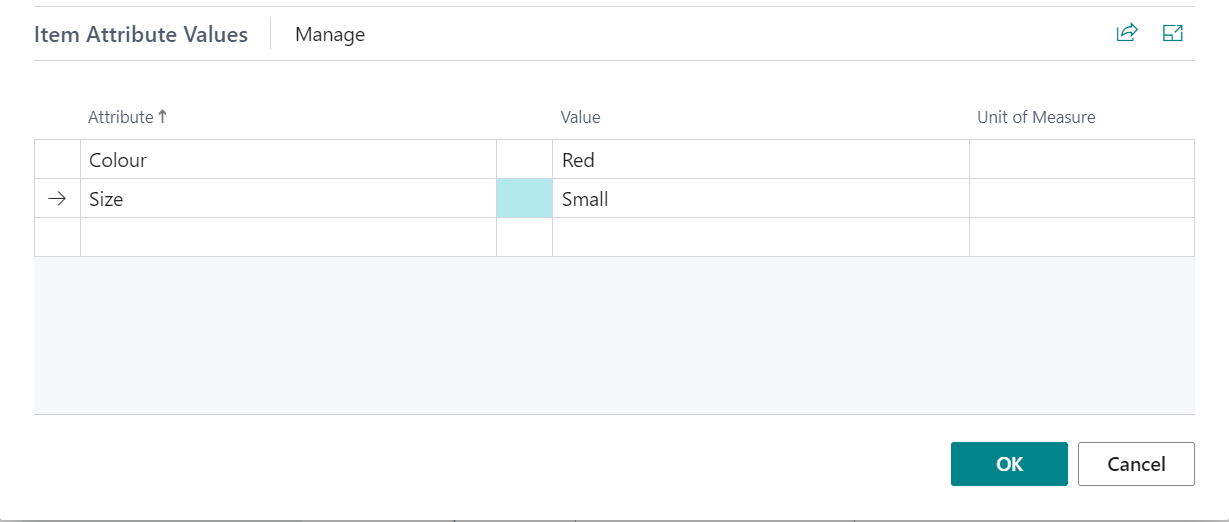This screenshot has height=522, width=1229.
Task: Click the Small value cell
Action: (760, 199)
